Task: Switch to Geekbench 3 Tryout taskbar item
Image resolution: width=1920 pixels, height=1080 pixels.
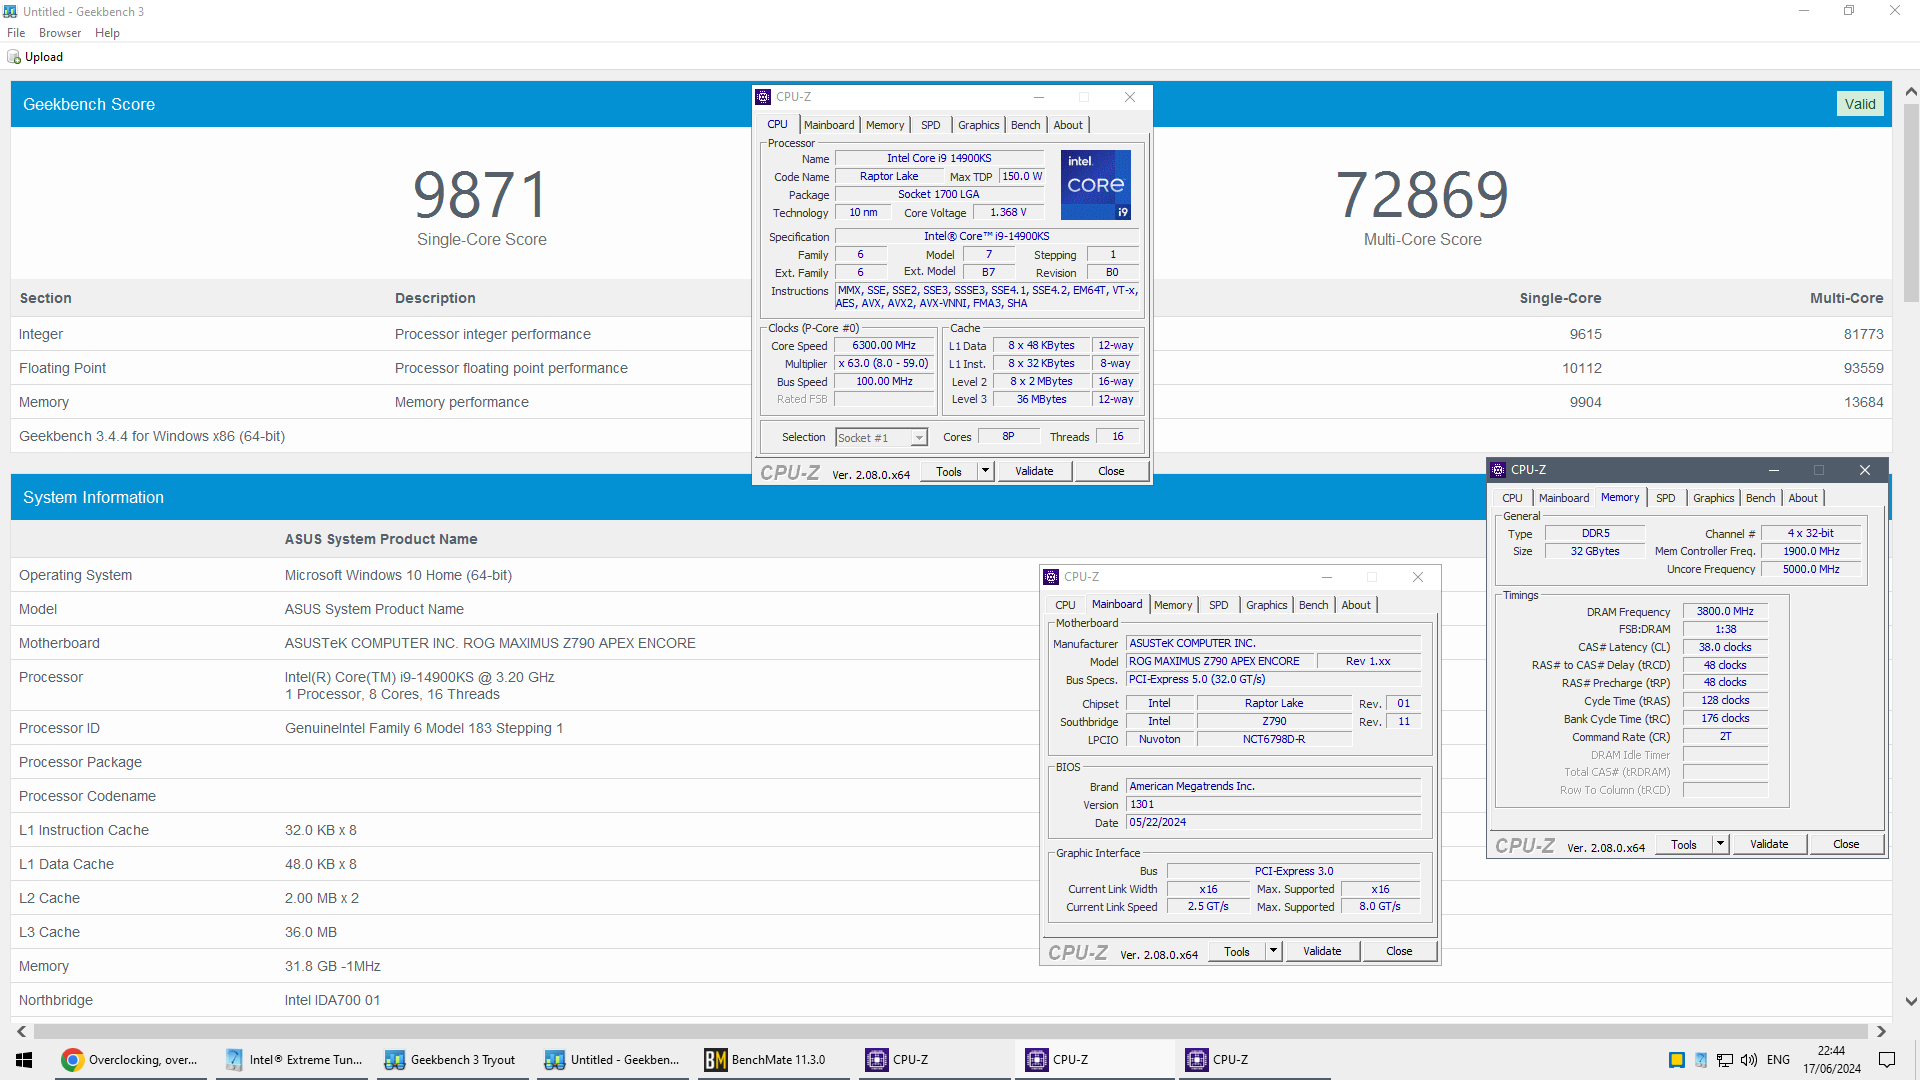Action: [452, 1060]
